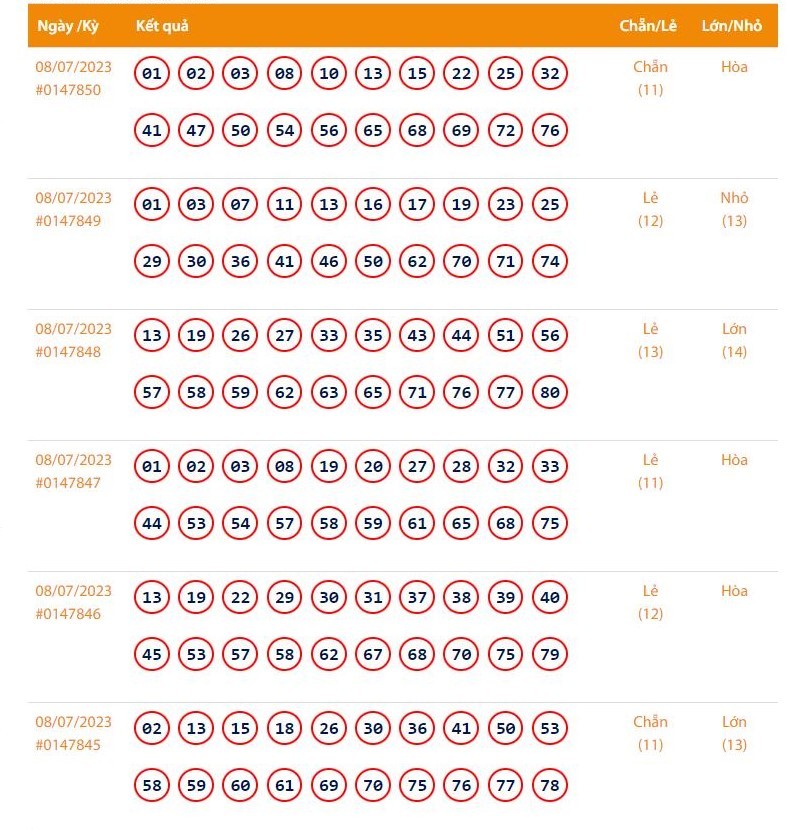Click ball 79 in draw #0147846
Screen dimensions: 791x830
point(549,654)
